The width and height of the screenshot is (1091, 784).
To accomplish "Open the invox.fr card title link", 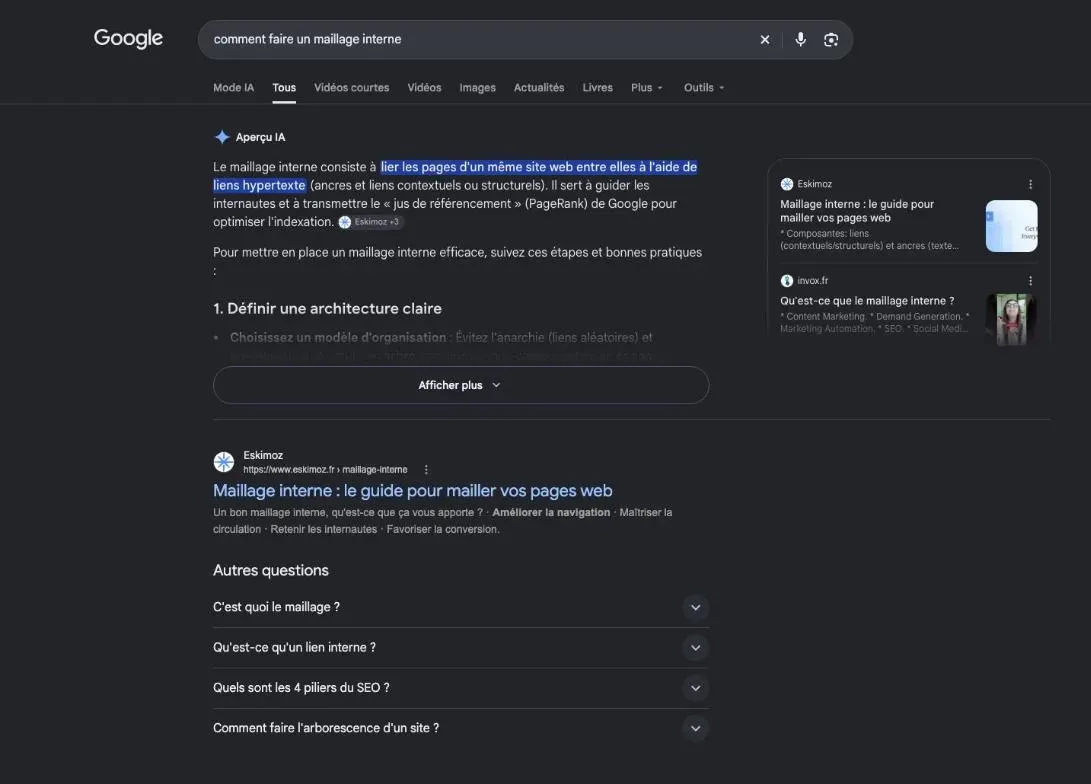I will coord(867,301).
